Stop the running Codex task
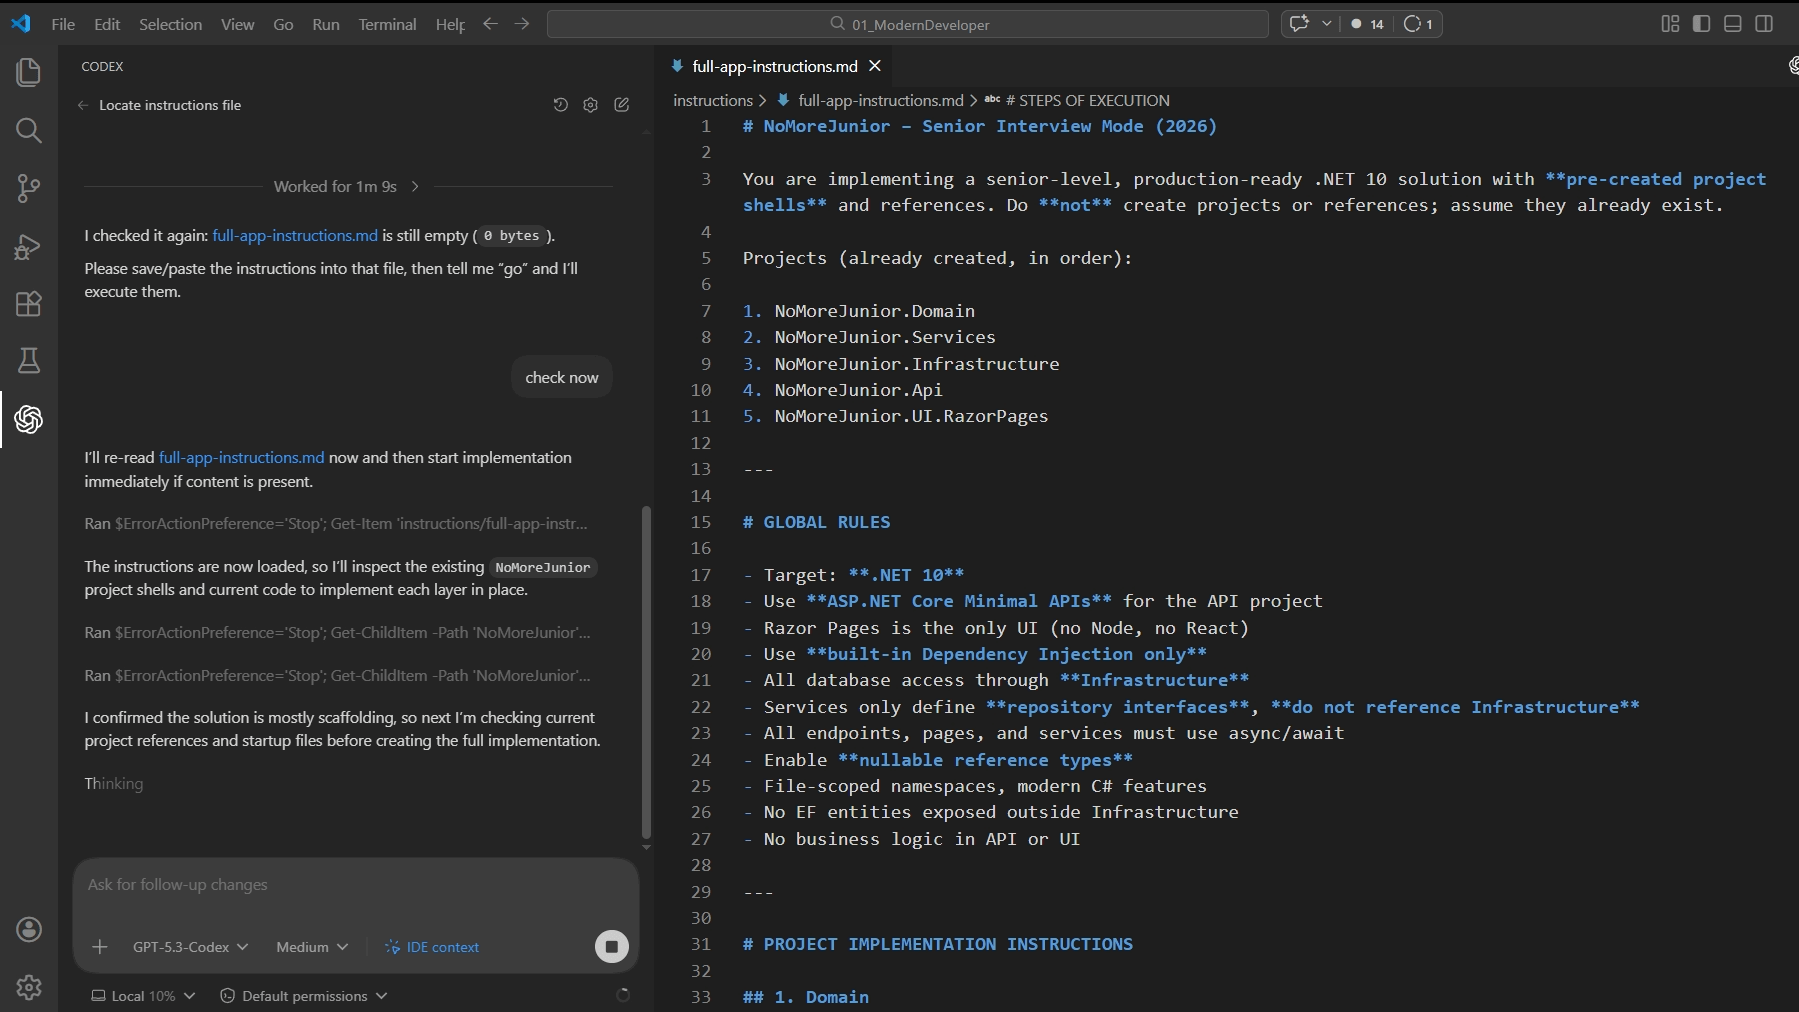 (x=612, y=947)
